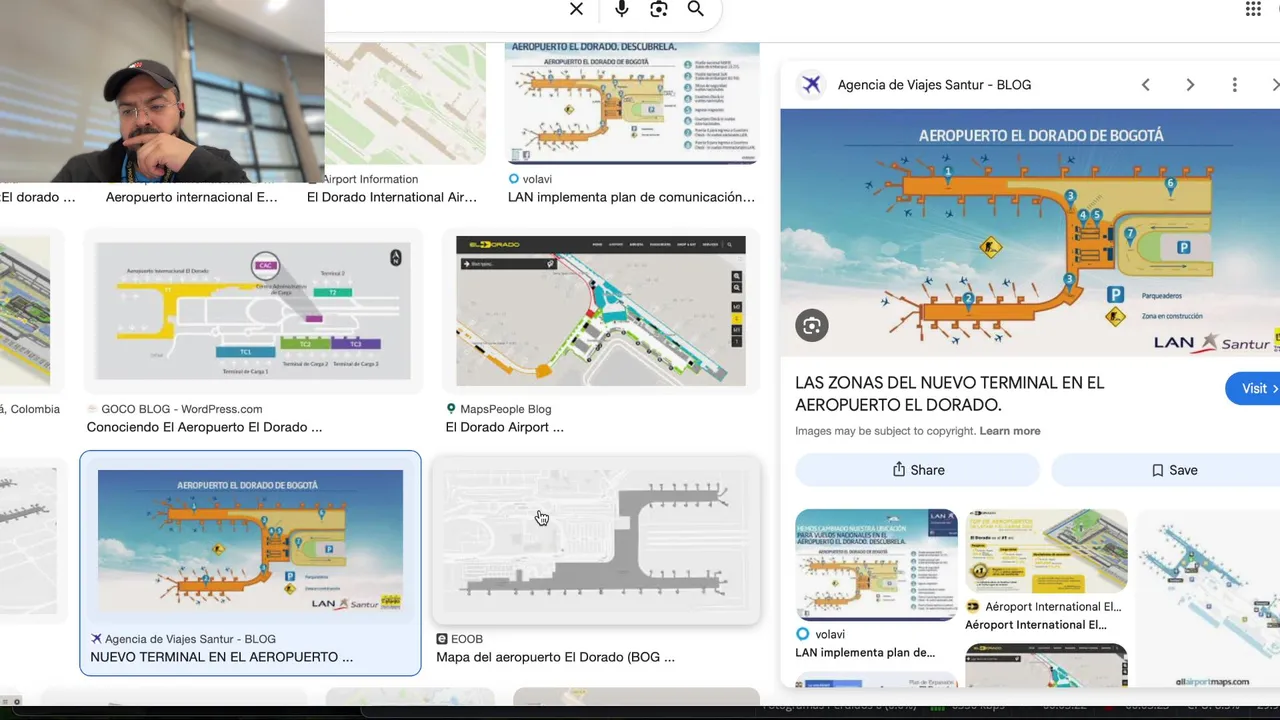Open Google Lens image search icon
1280x720 pixels.
pyautogui.click(x=658, y=9)
